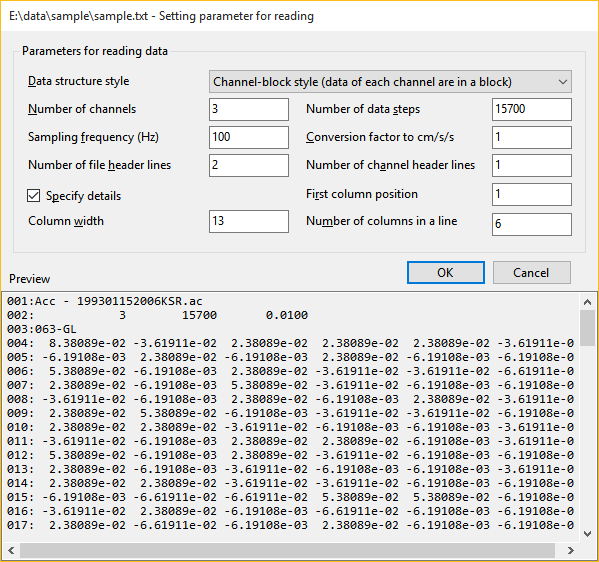Open the Data structure style dropdown
The image size is (599, 562).
[390, 81]
